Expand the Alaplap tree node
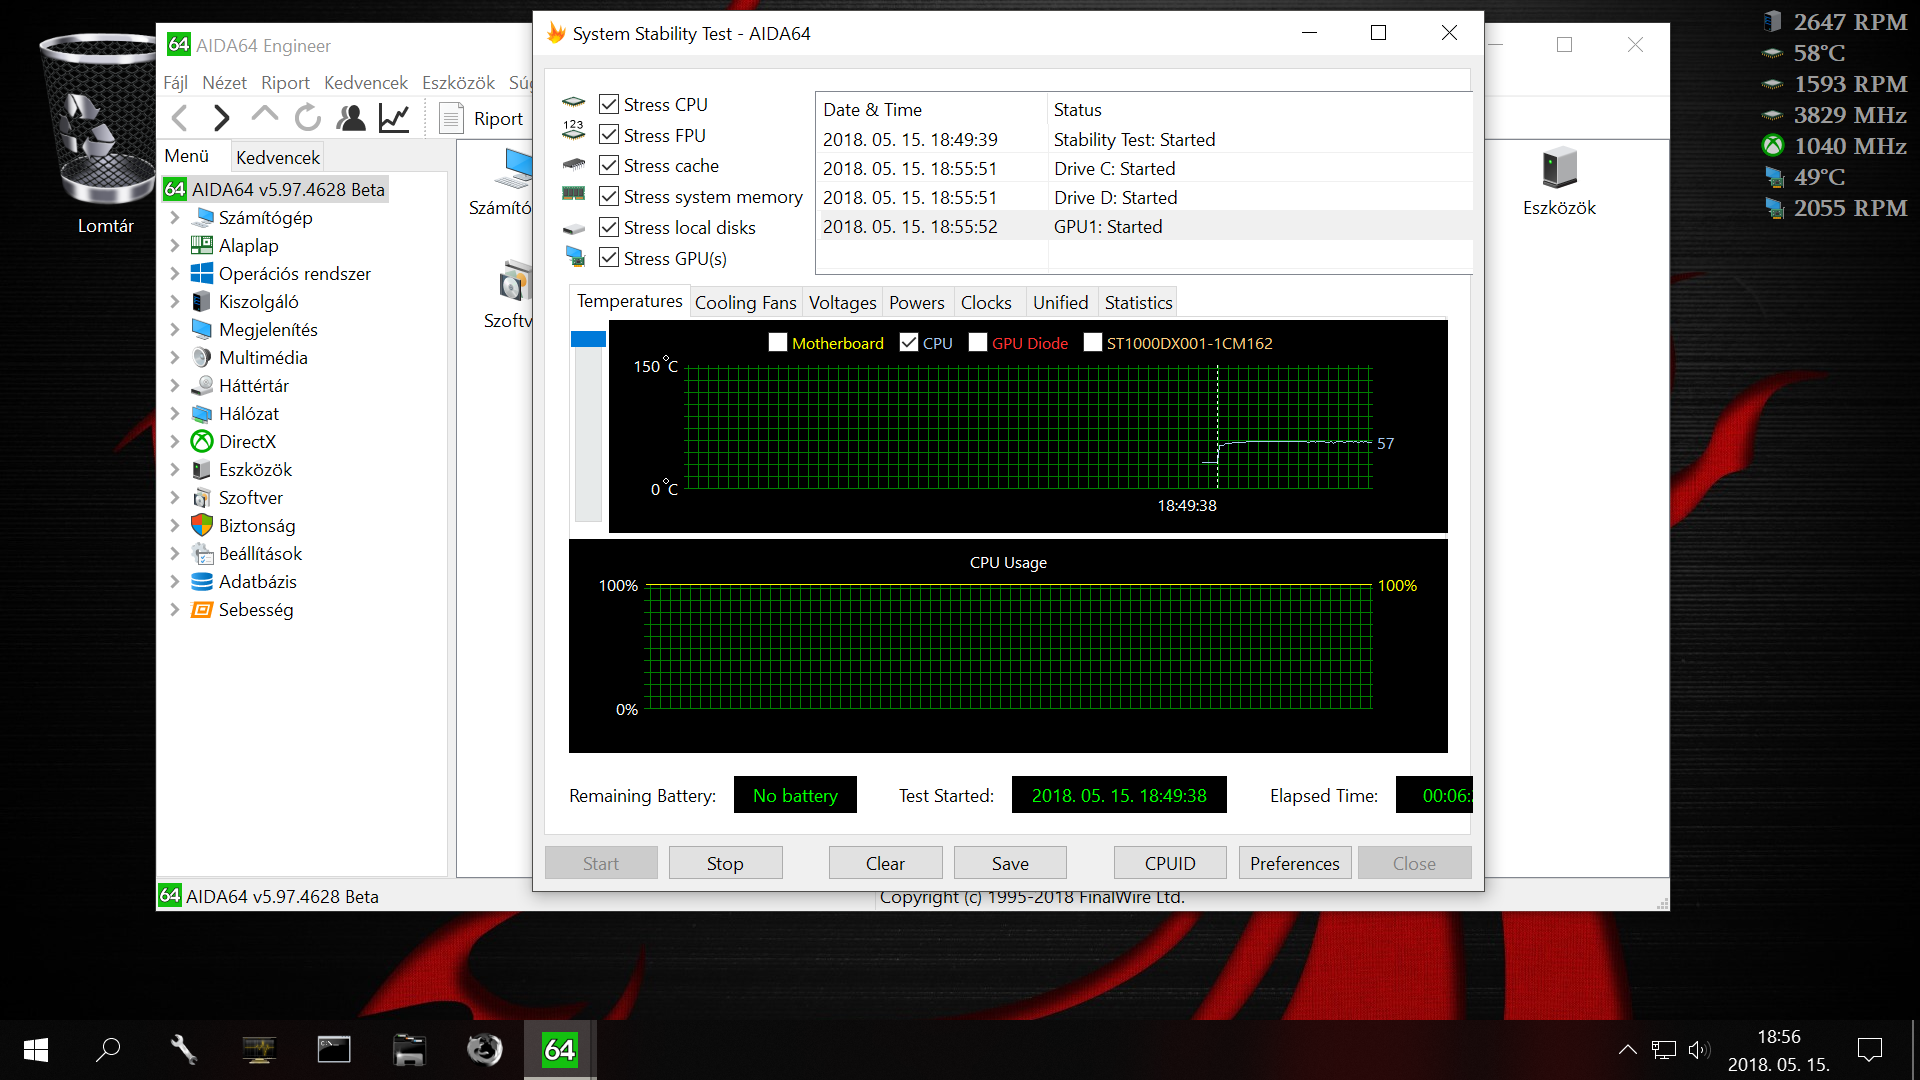The width and height of the screenshot is (1920, 1080). (x=175, y=245)
